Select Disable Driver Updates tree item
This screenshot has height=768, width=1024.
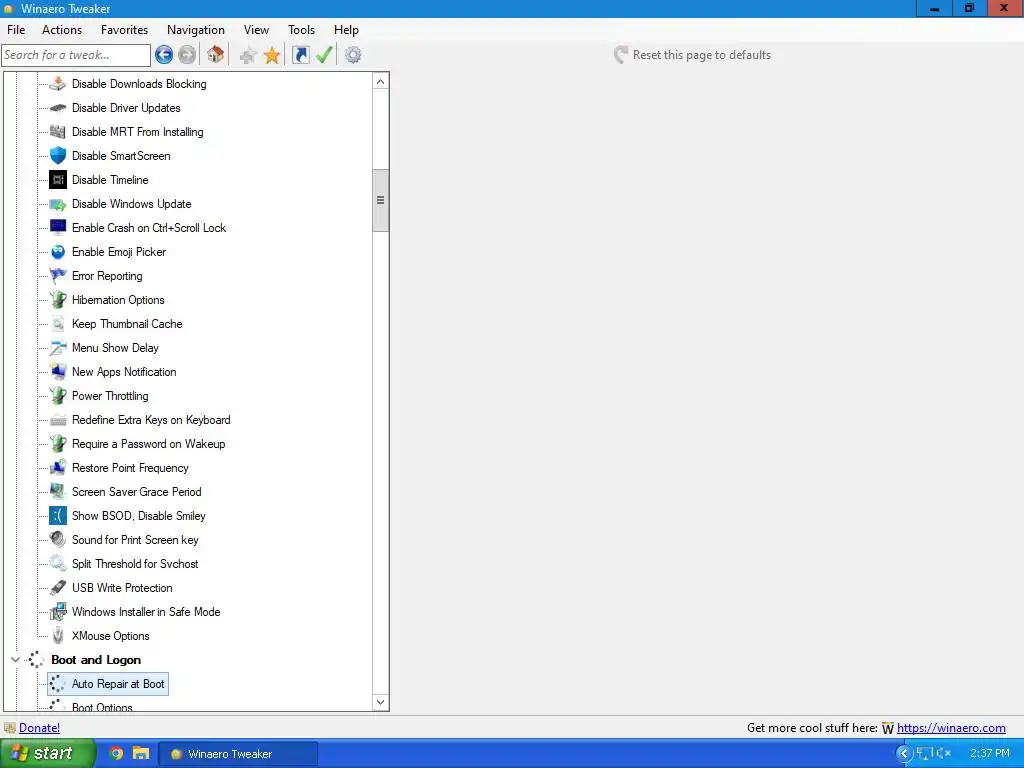coord(126,108)
